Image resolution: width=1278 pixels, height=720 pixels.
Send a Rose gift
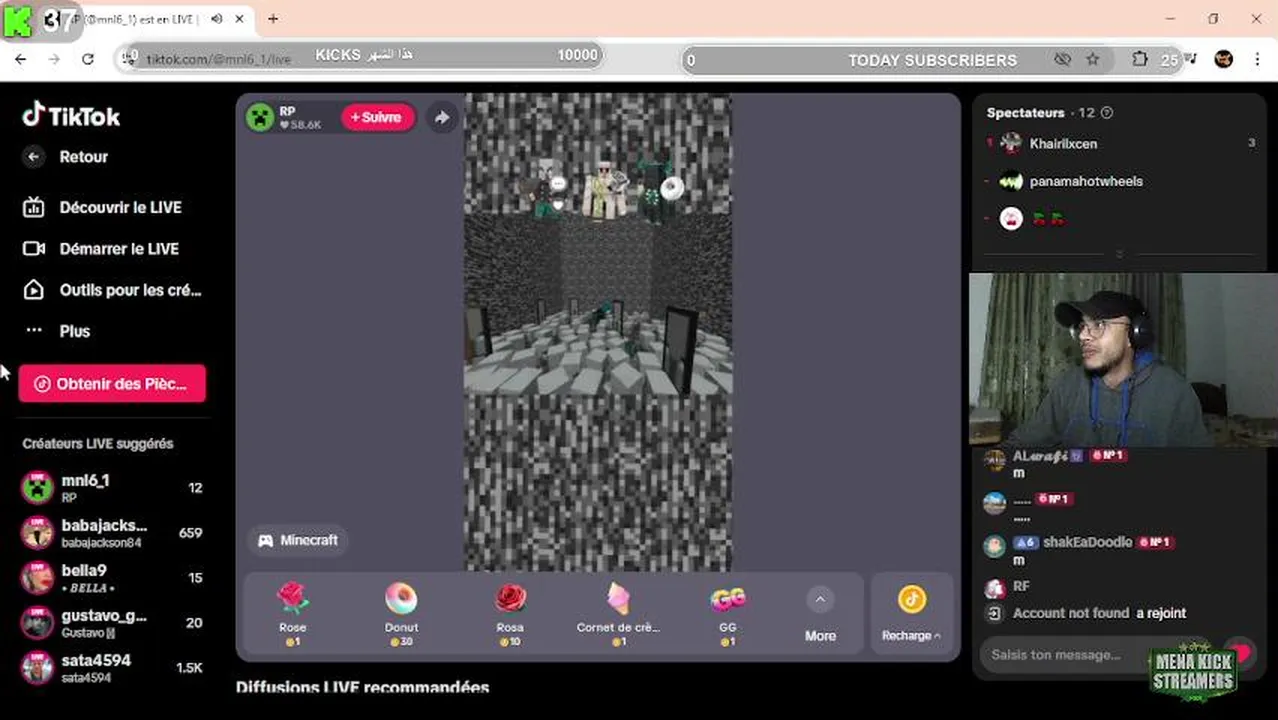coord(293,614)
